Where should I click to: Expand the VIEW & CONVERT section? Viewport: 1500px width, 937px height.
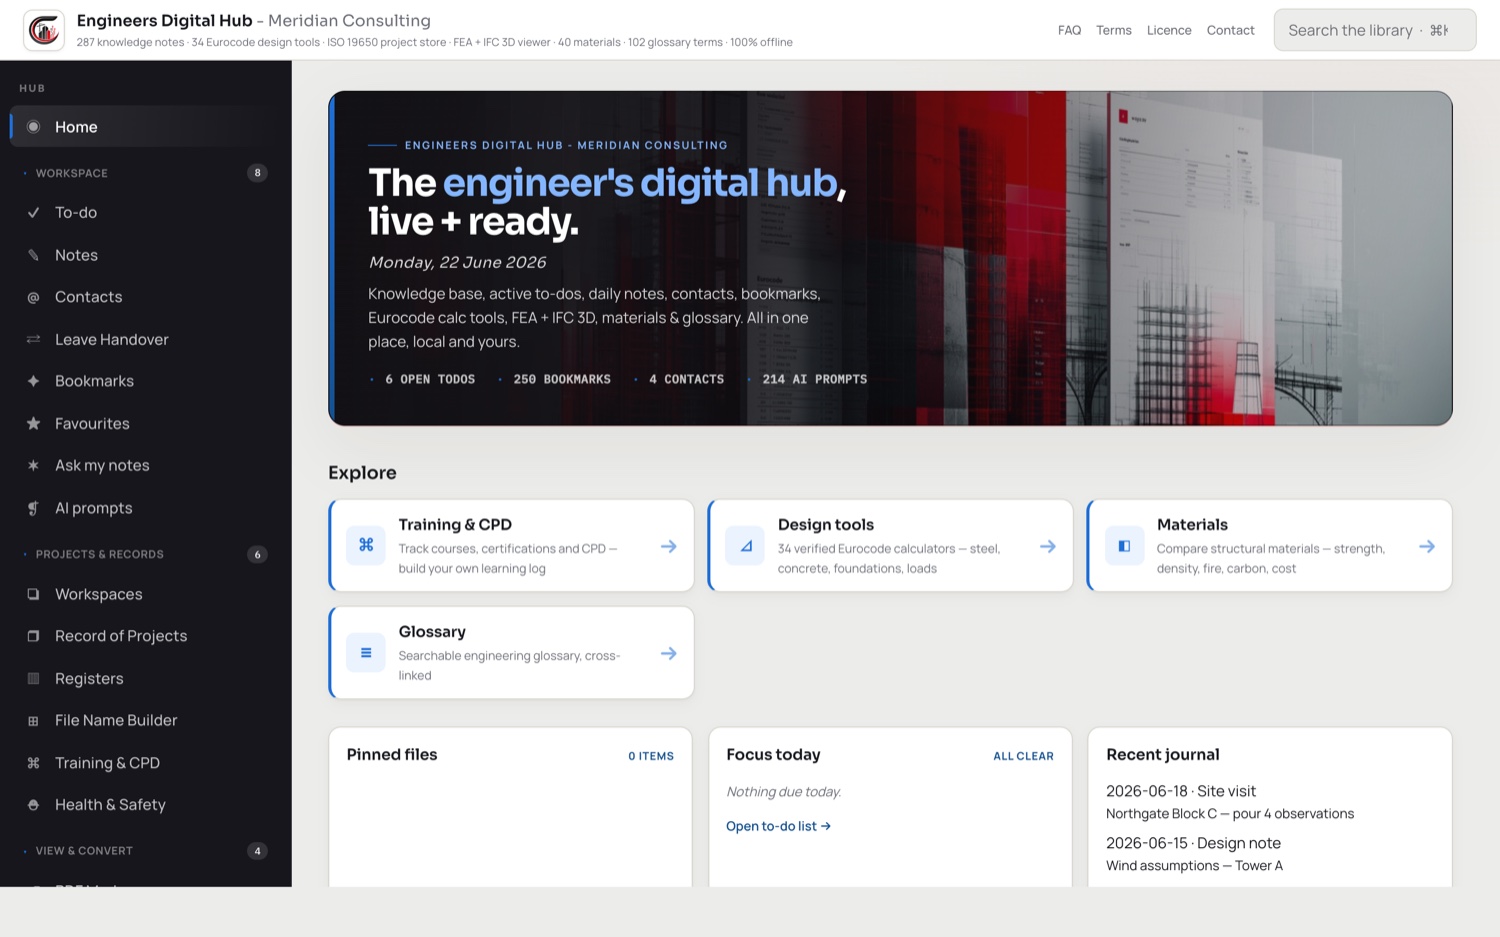(x=146, y=851)
